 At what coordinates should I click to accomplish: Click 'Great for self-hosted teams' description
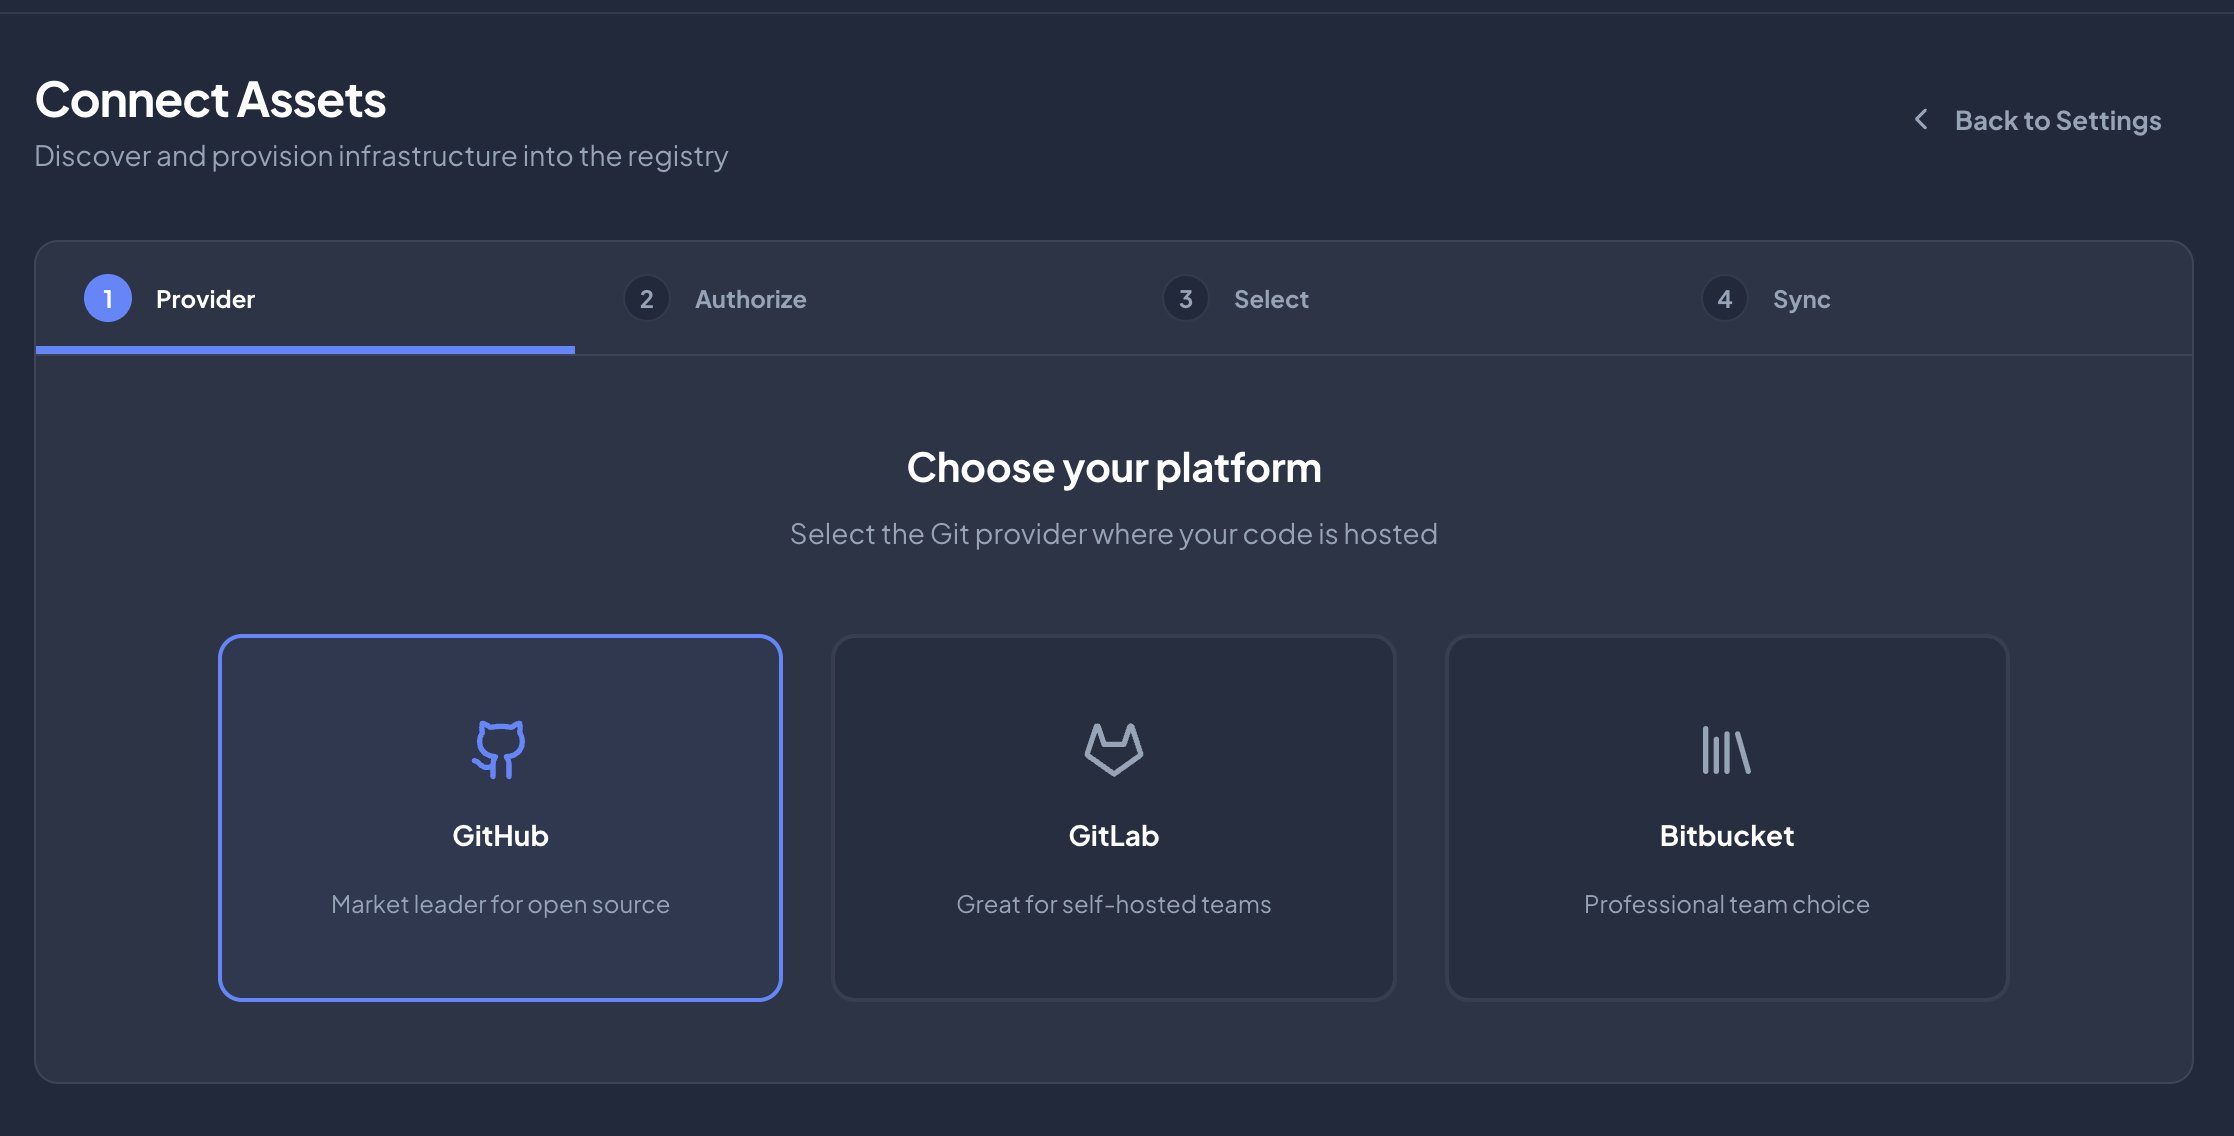pos(1113,904)
